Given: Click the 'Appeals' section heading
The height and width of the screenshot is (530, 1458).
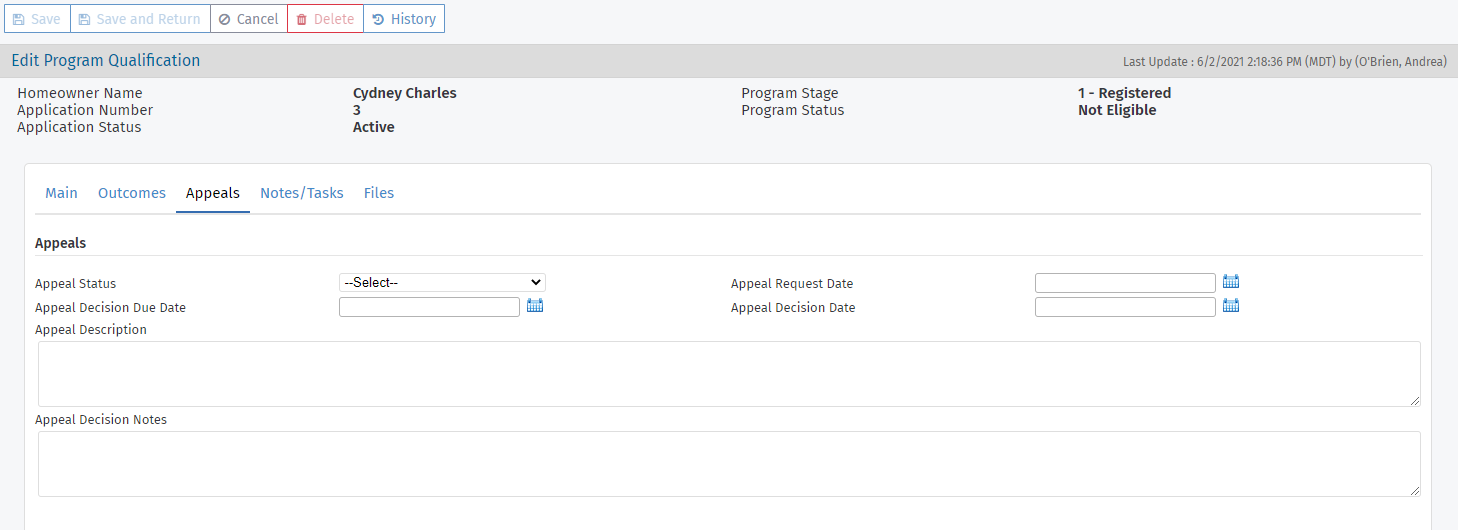Looking at the screenshot, I should click(x=61, y=243).
